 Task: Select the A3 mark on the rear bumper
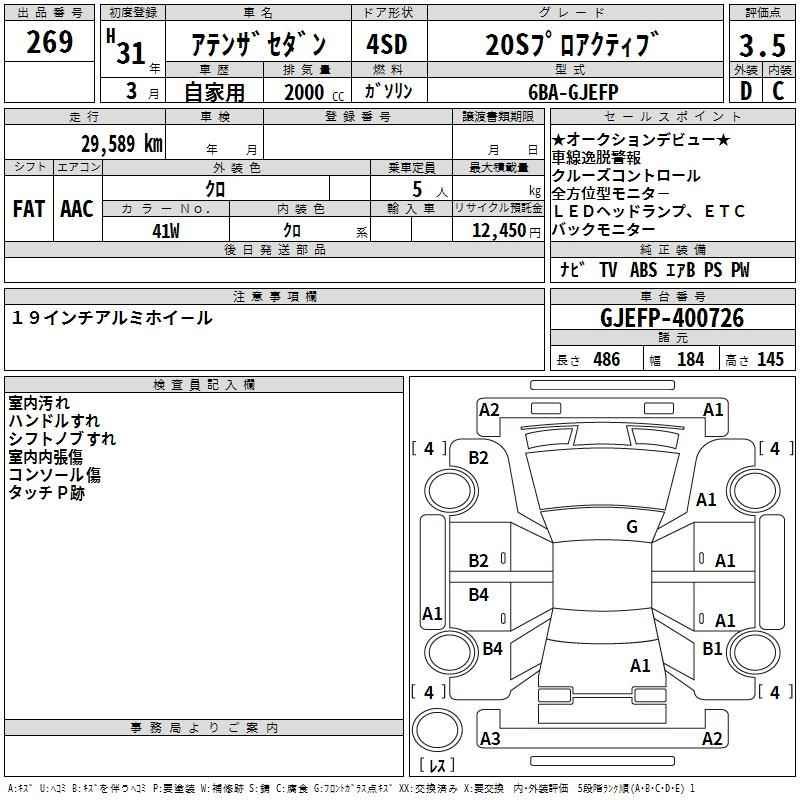(x=490, y=738)
